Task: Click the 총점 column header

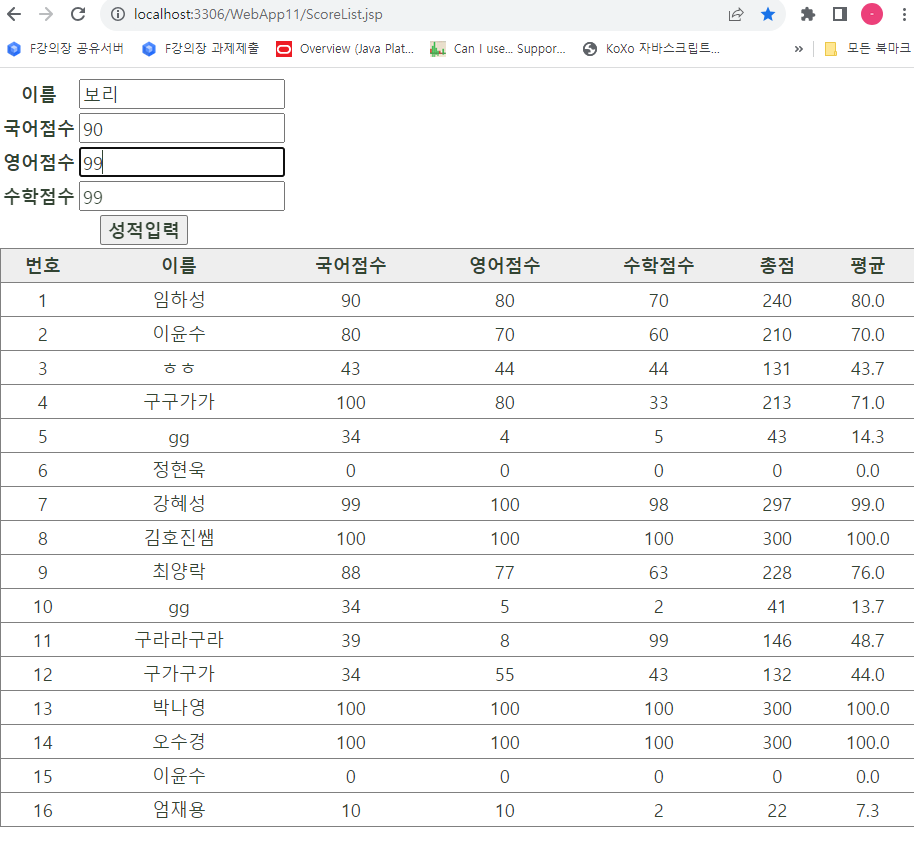Action: click(x=777, y=266)
